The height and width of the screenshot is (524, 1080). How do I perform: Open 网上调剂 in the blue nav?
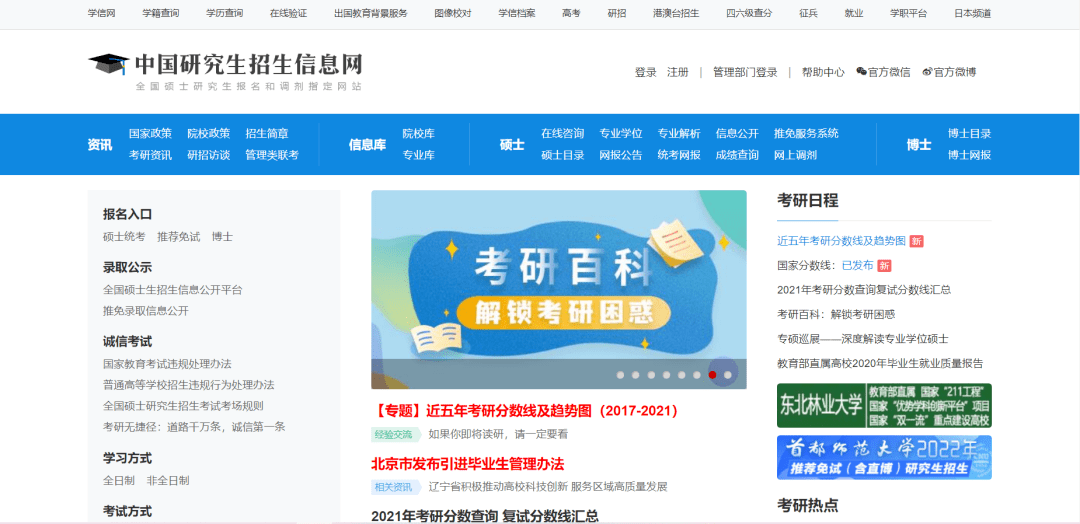tap(796, 155)
